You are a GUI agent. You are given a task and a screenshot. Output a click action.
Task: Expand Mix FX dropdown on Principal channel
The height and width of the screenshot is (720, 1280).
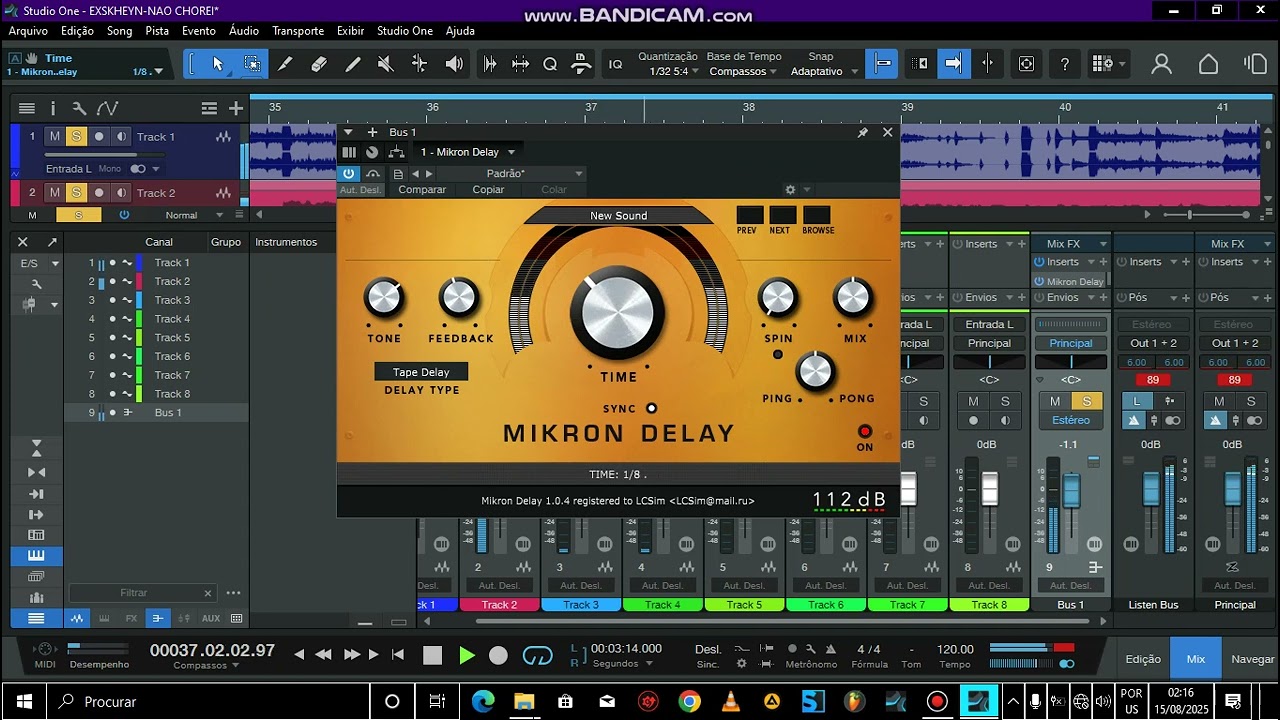coord(1235,244)
